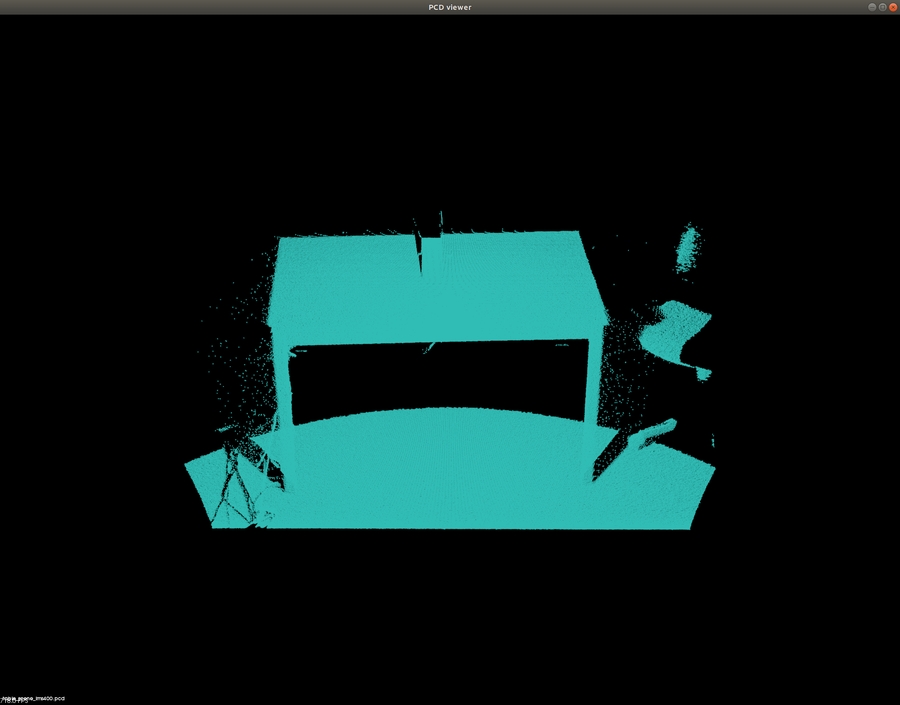Click the .pcd filename label at bottom-left
Screen dimensions: 900x705
33,698
